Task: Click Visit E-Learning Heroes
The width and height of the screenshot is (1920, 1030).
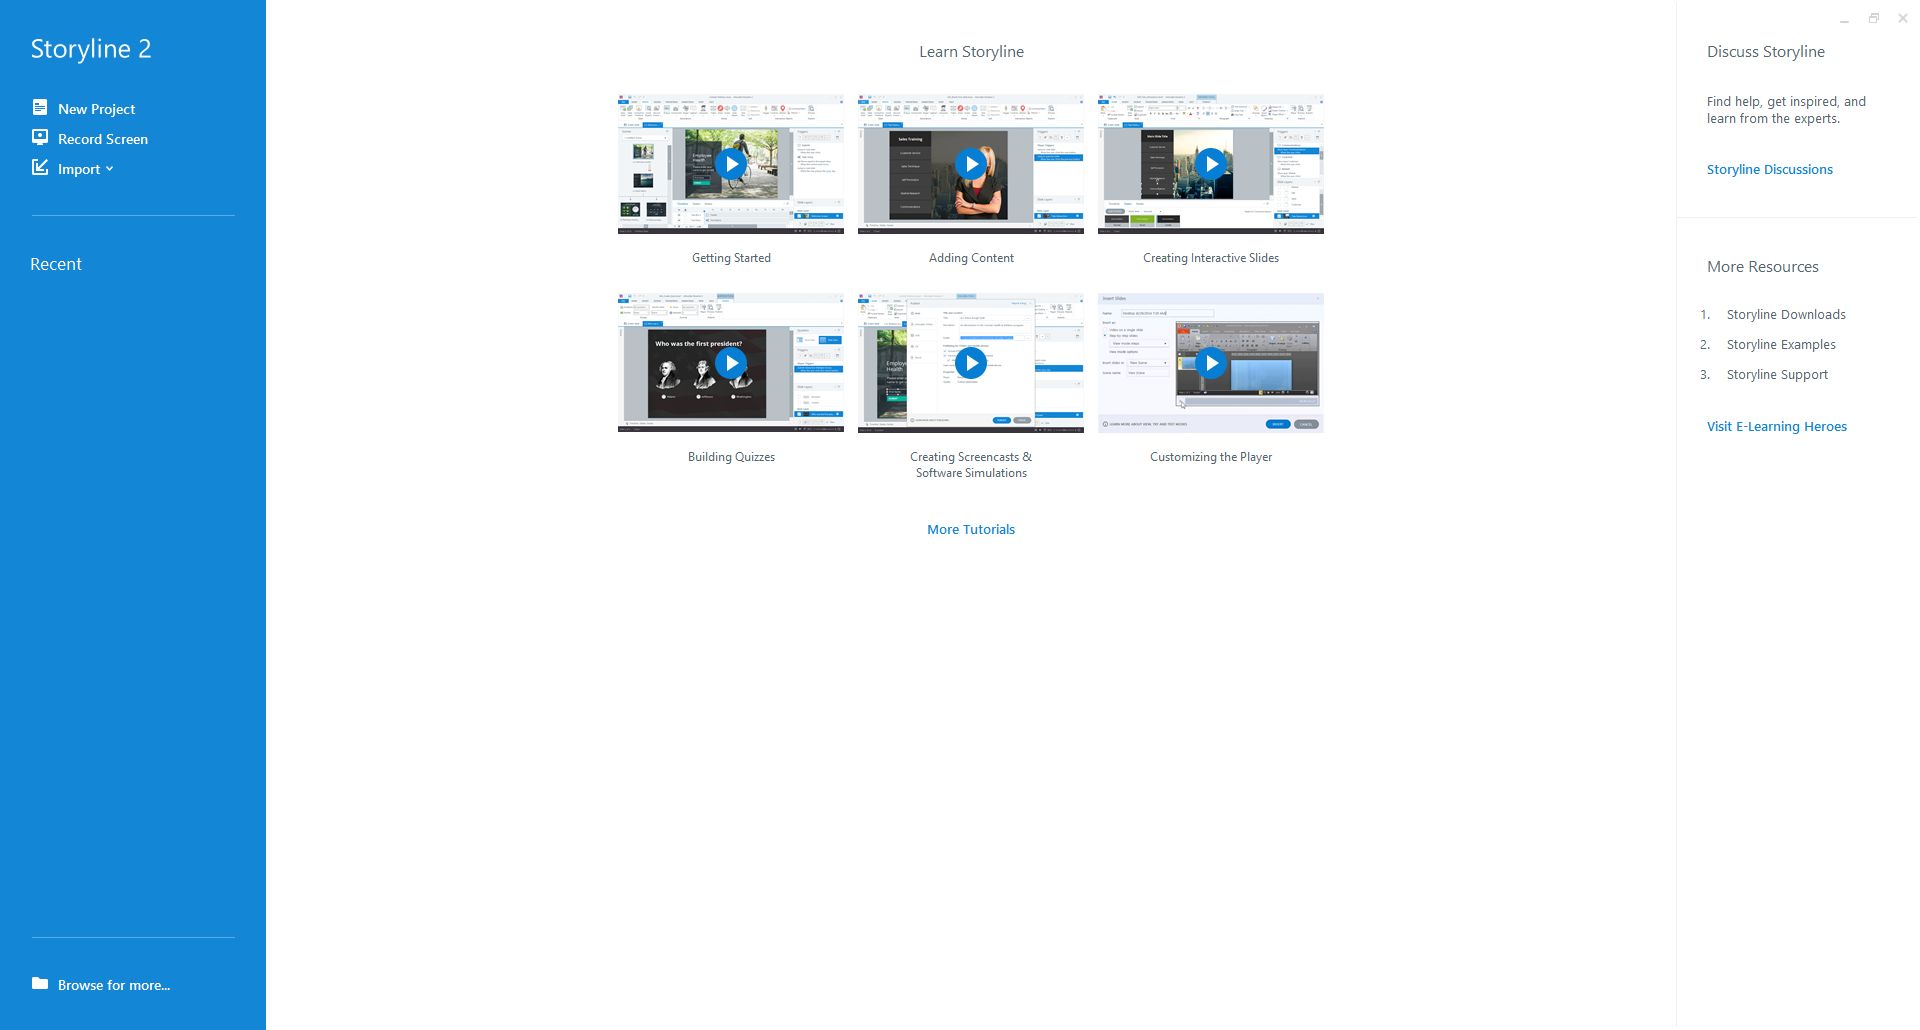Action: 1776,426
